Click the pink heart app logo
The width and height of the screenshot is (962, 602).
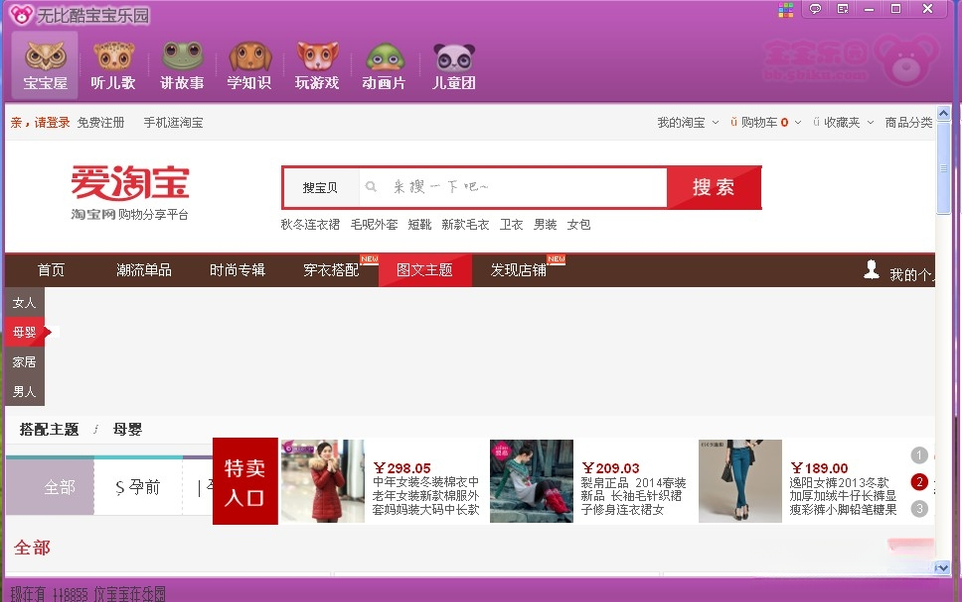coord(21,14)
